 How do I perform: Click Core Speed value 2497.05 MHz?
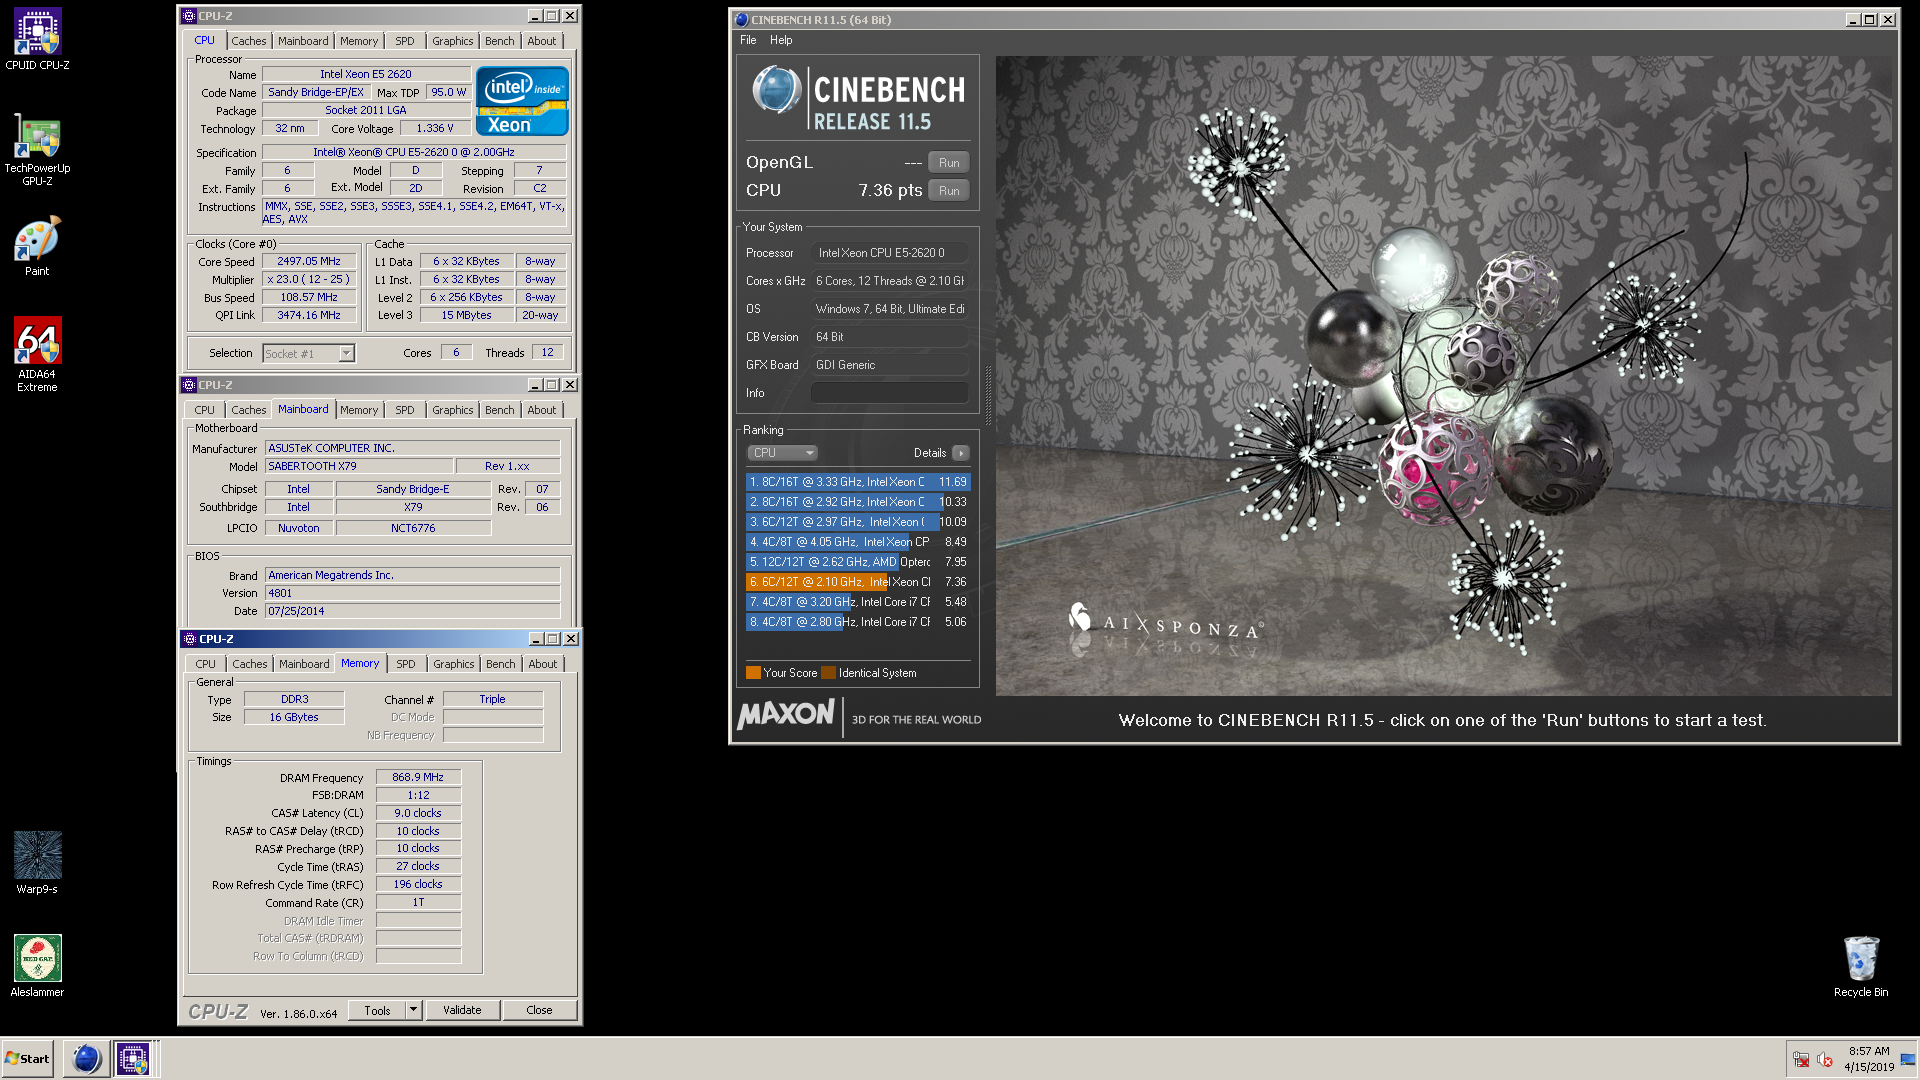pyautogui.click(x=309, y=261)
